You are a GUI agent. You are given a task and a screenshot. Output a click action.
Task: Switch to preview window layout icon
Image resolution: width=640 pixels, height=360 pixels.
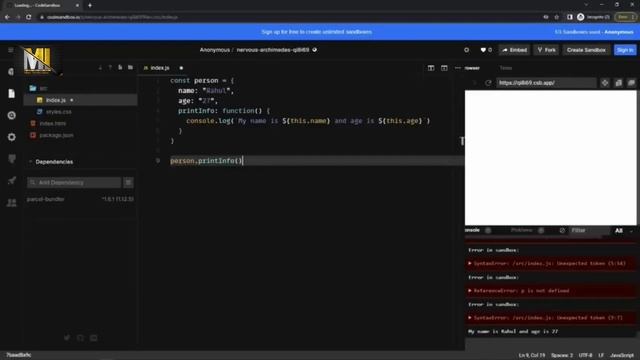pyautogui.click(x=444, y=68)
